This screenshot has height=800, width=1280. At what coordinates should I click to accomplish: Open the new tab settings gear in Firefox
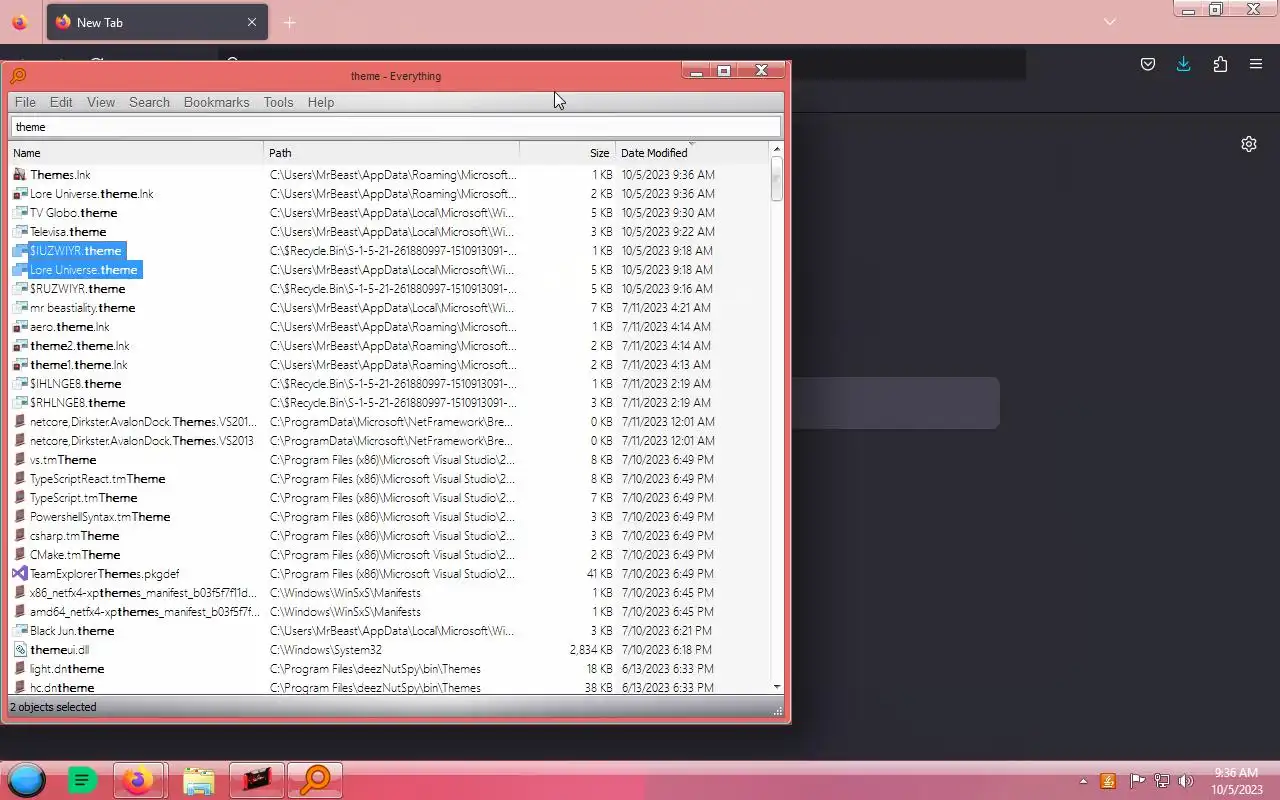point(1249,144)
